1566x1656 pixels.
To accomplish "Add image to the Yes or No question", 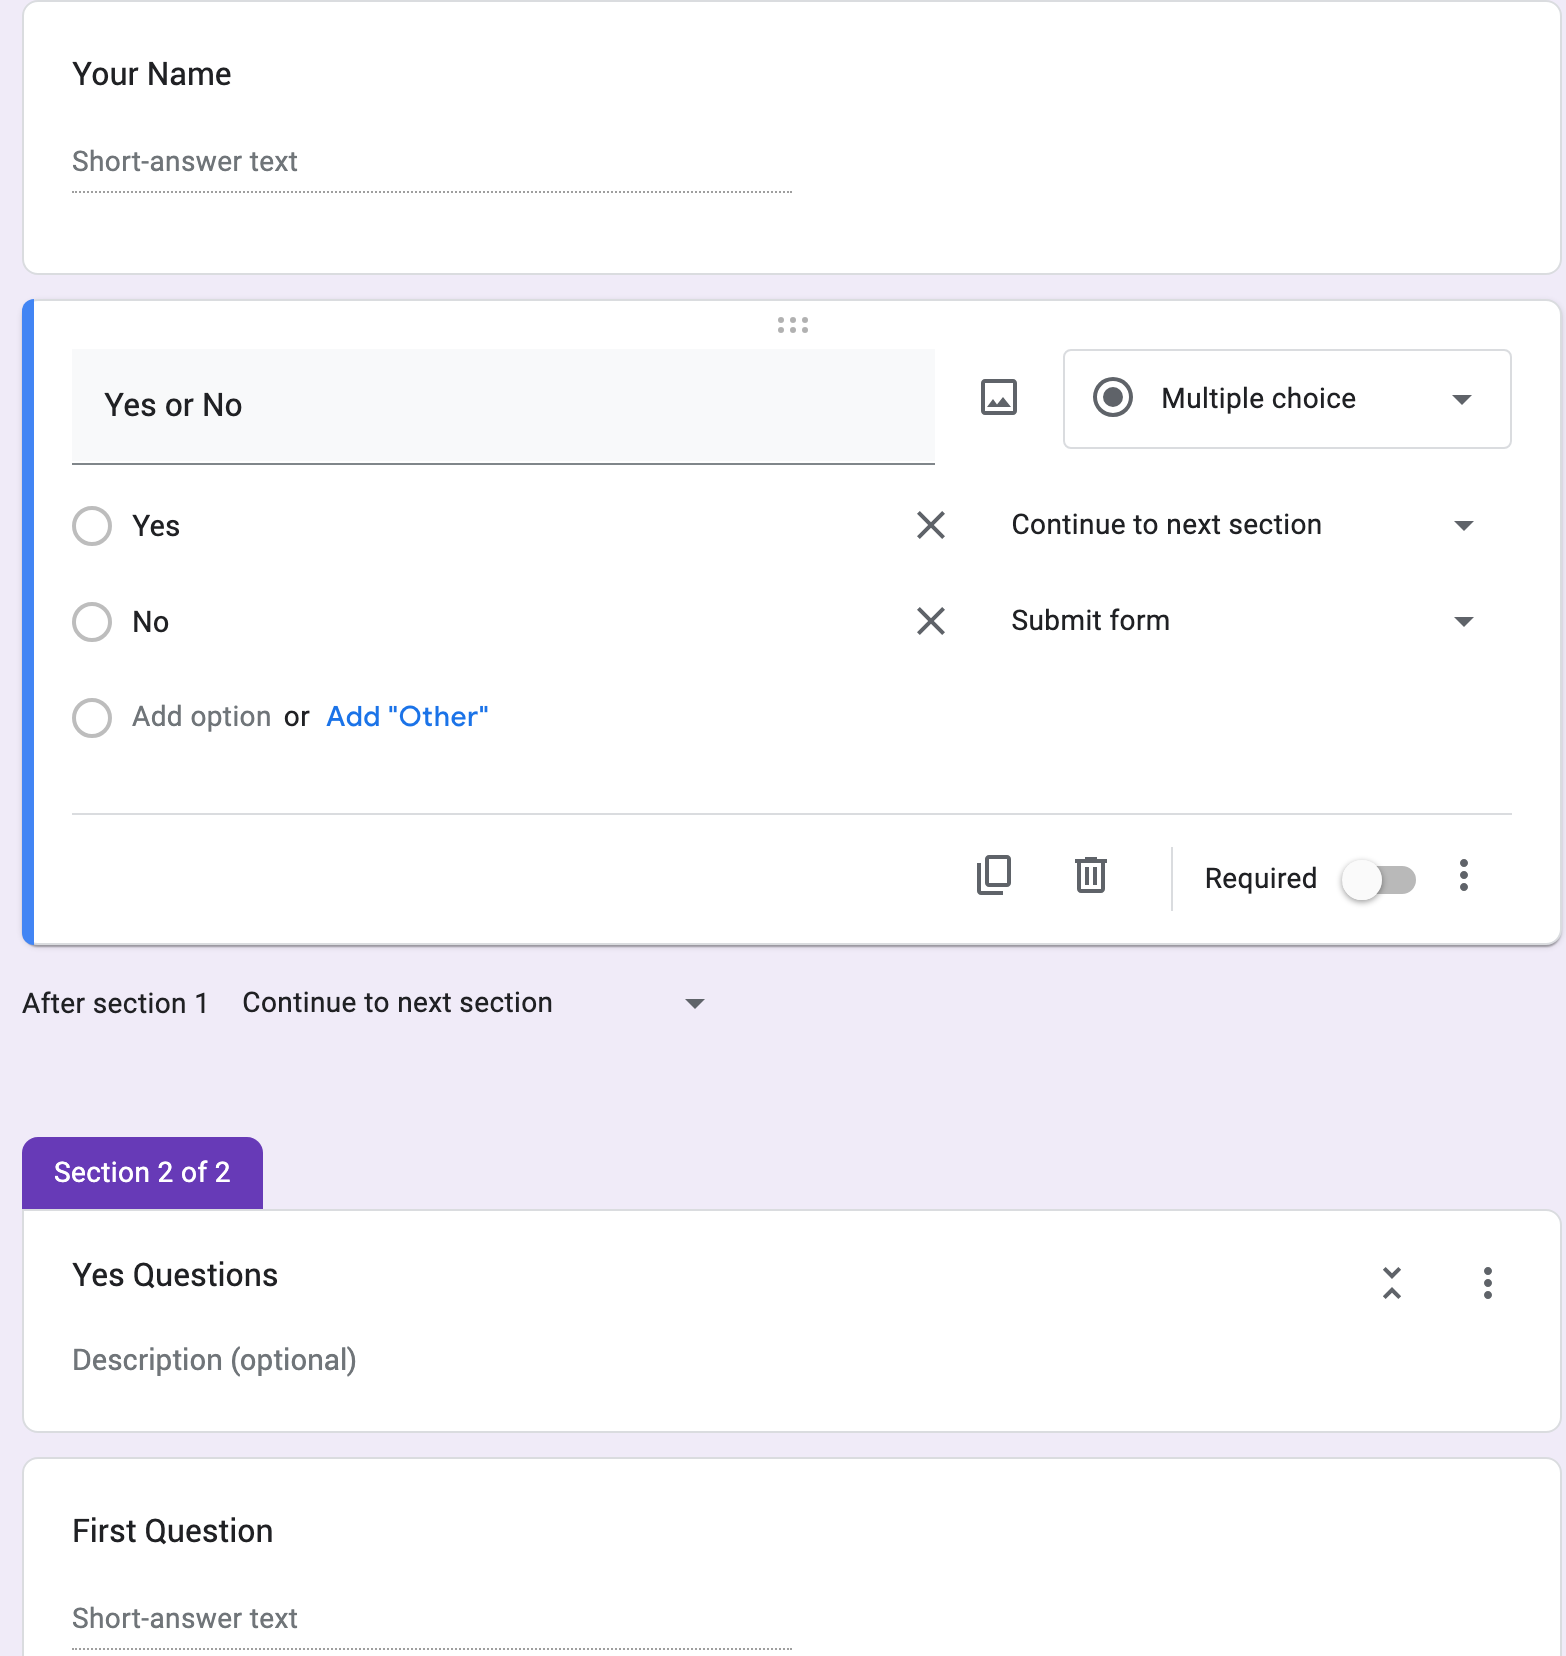I will click(x=998, y=398).
